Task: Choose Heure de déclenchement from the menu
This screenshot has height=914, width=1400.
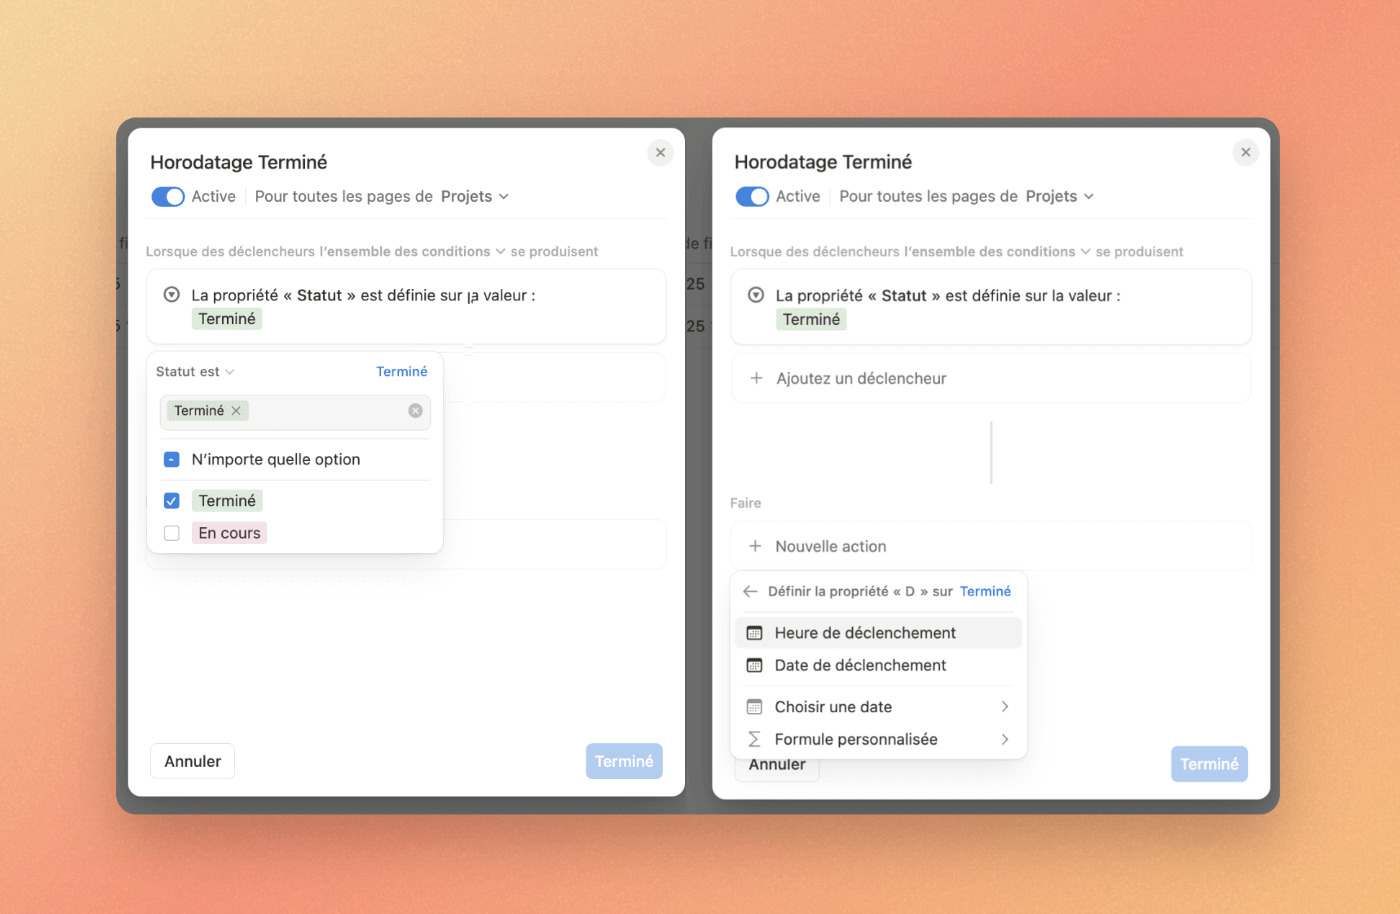Action: (x=866, y=632)
